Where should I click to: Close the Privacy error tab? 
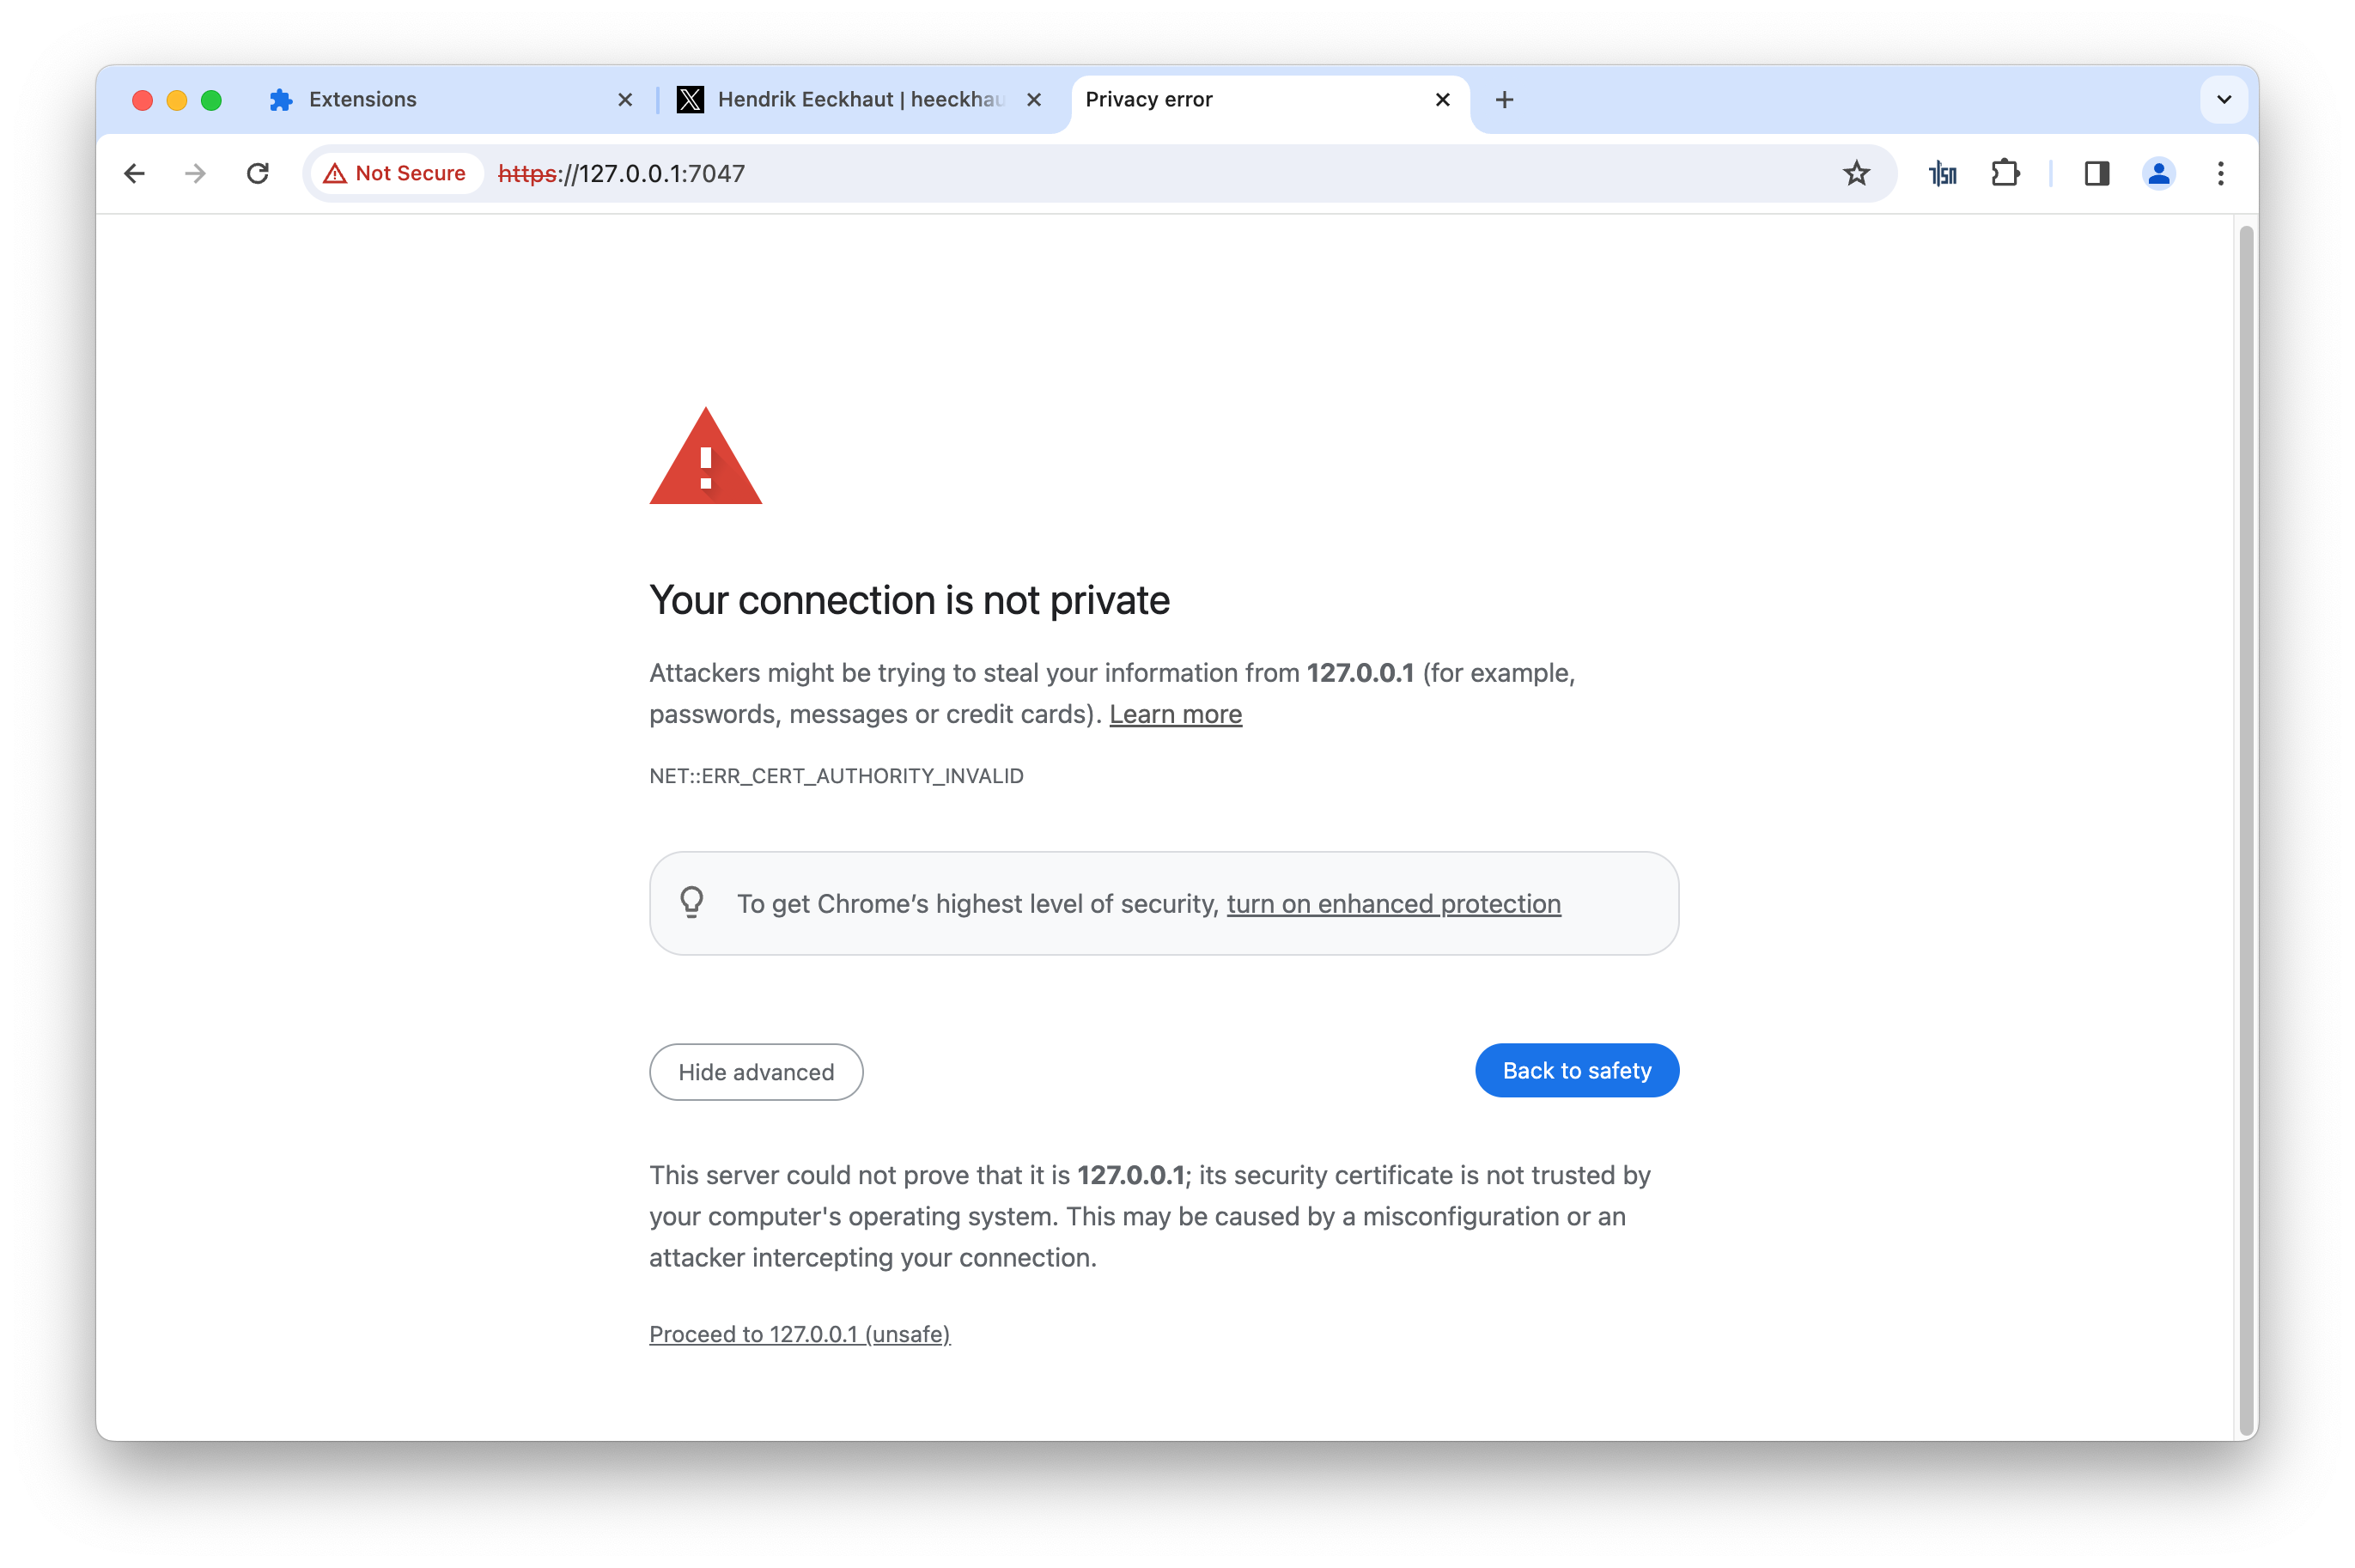[x=1442, y=100]
